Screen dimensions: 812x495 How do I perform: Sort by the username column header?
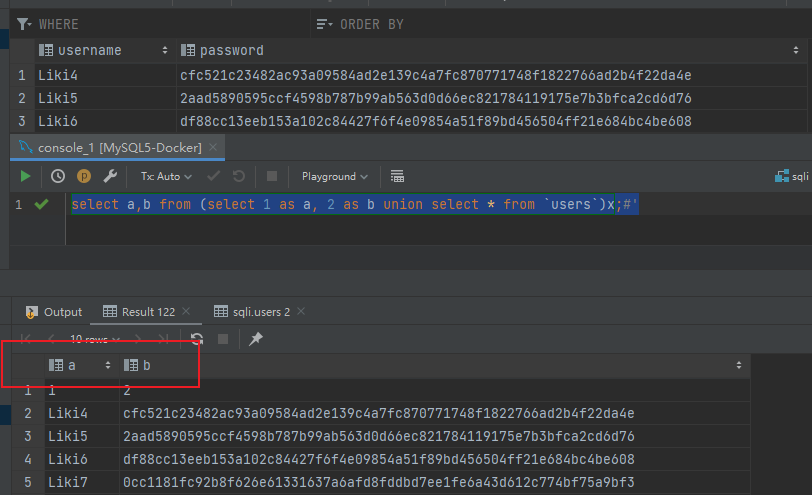pyautogui.click(x=90, y=50)
